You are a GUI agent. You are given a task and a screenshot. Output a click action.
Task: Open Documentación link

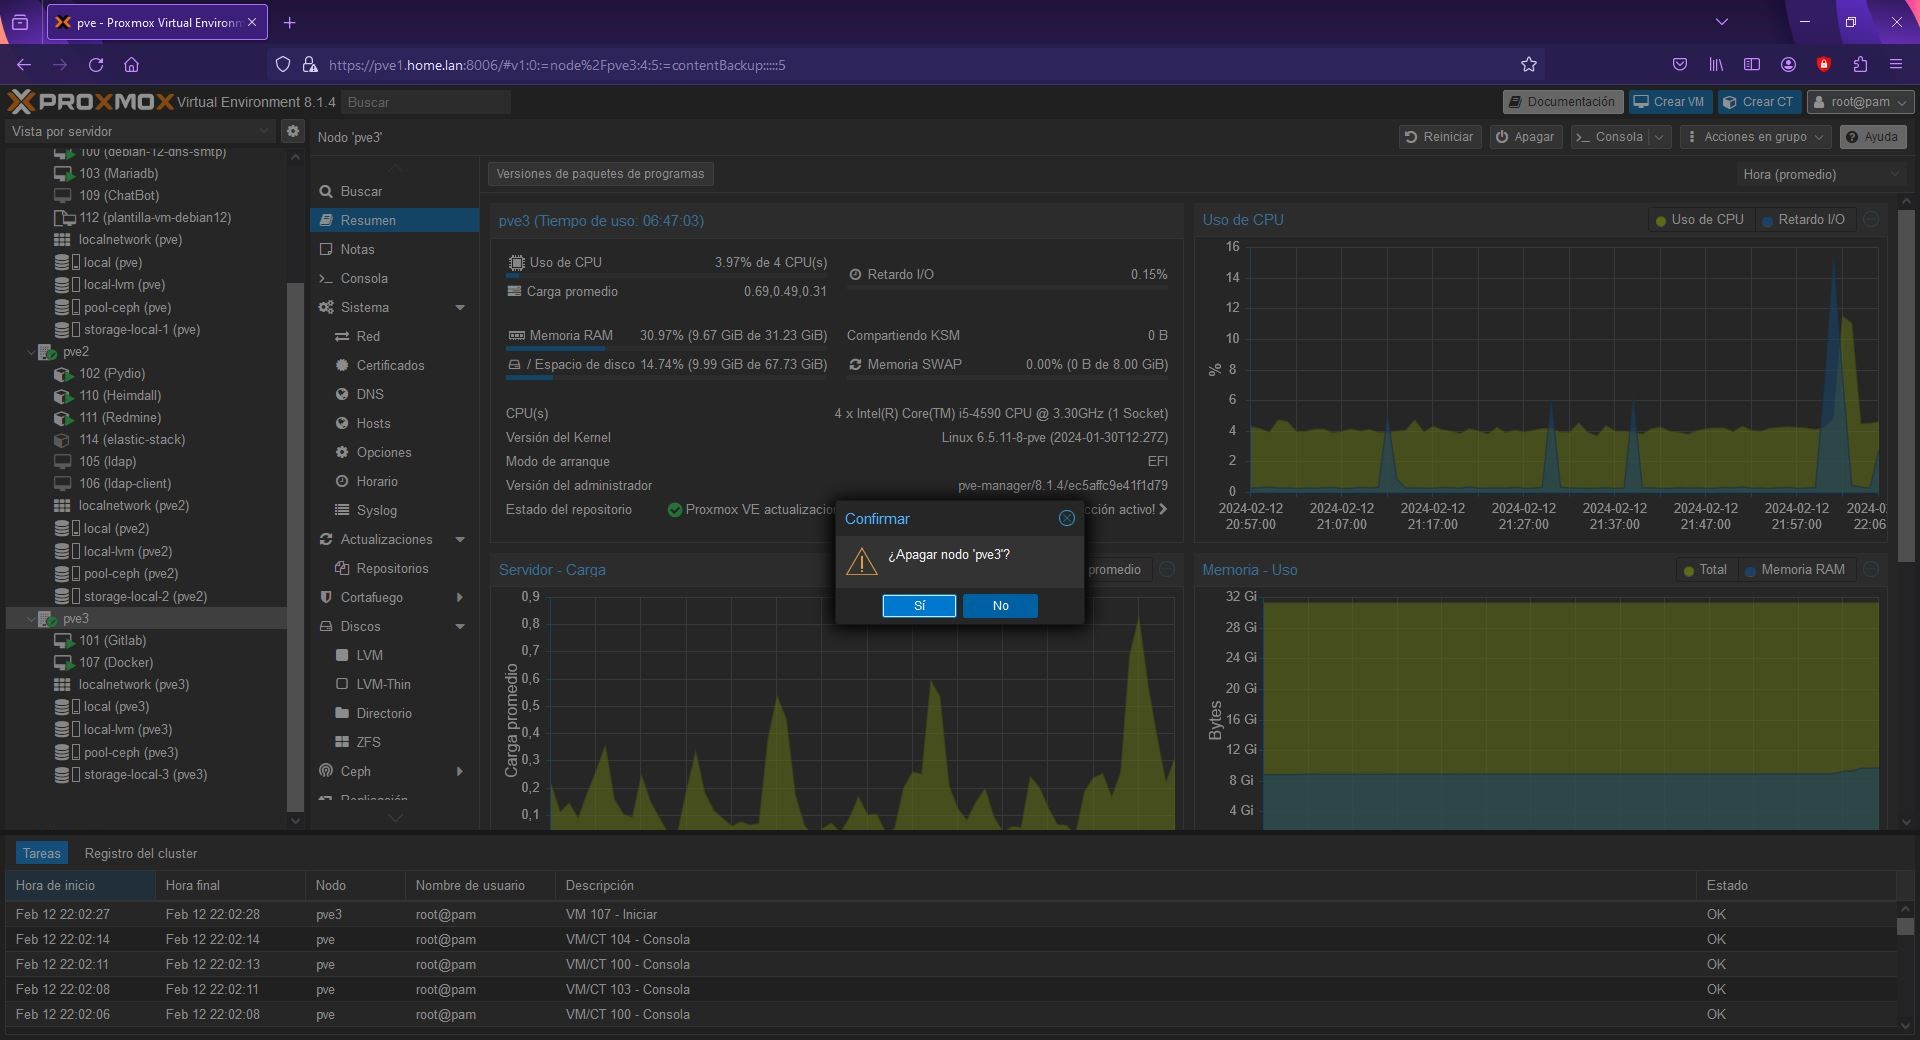pyautogui.click(x=1561, y=102)
